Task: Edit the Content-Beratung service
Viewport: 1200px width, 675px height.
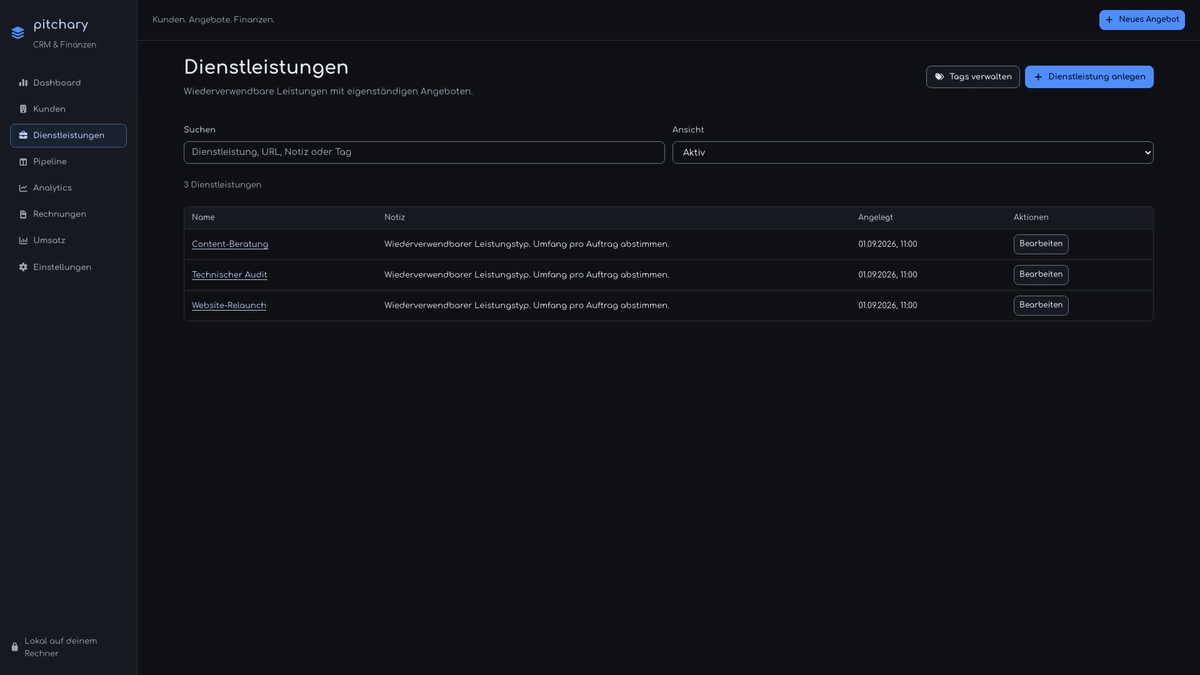Action: 1041,244
